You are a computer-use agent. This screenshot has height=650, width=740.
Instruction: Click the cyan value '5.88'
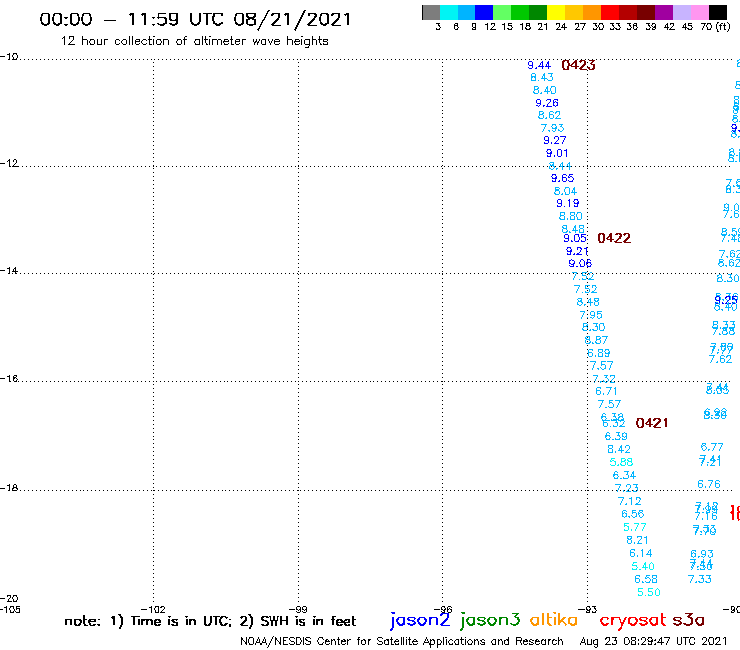coord(621,462)
